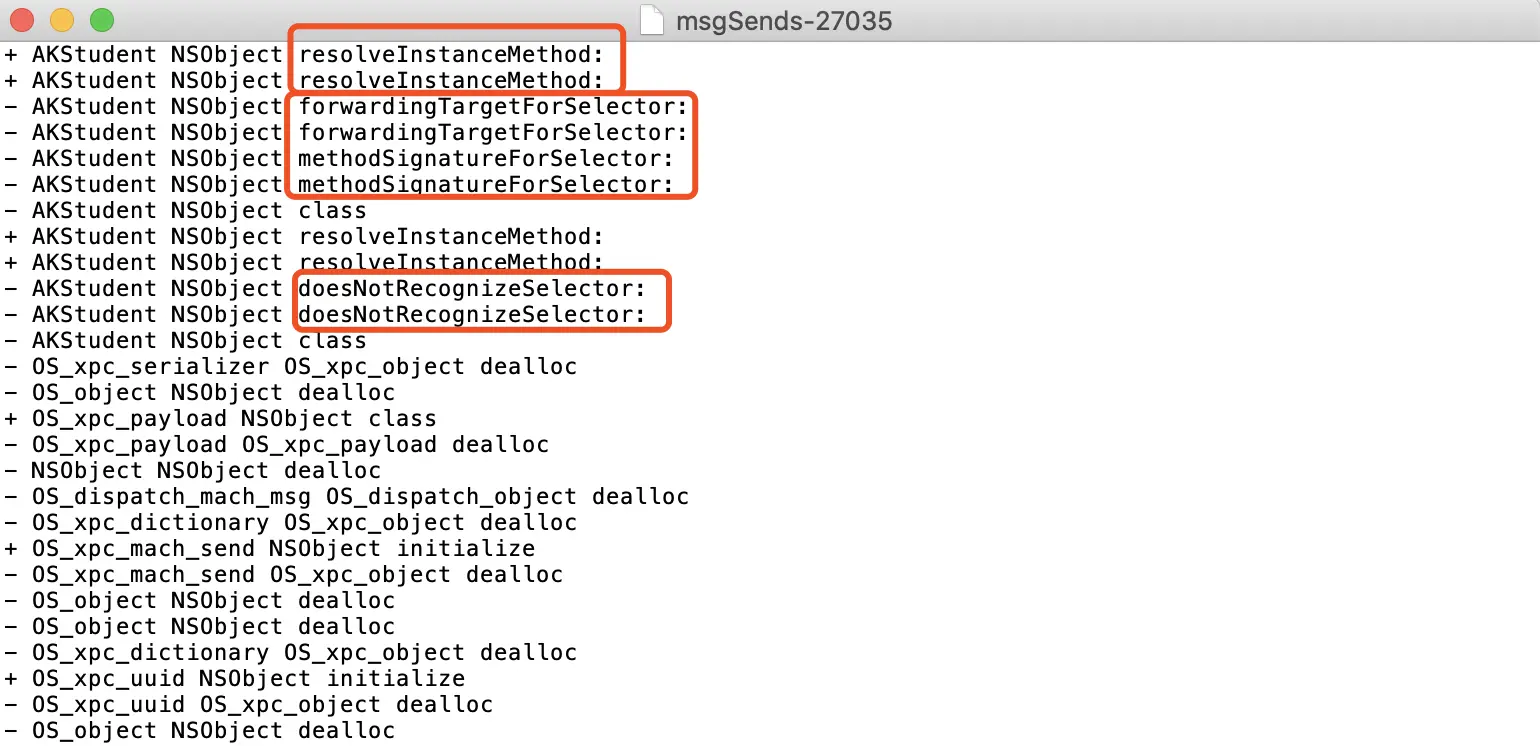Click the OS_xpc_mach_send NSObject initialize line
Viewport: 1540px width, 746px height.
pos(270,548)
